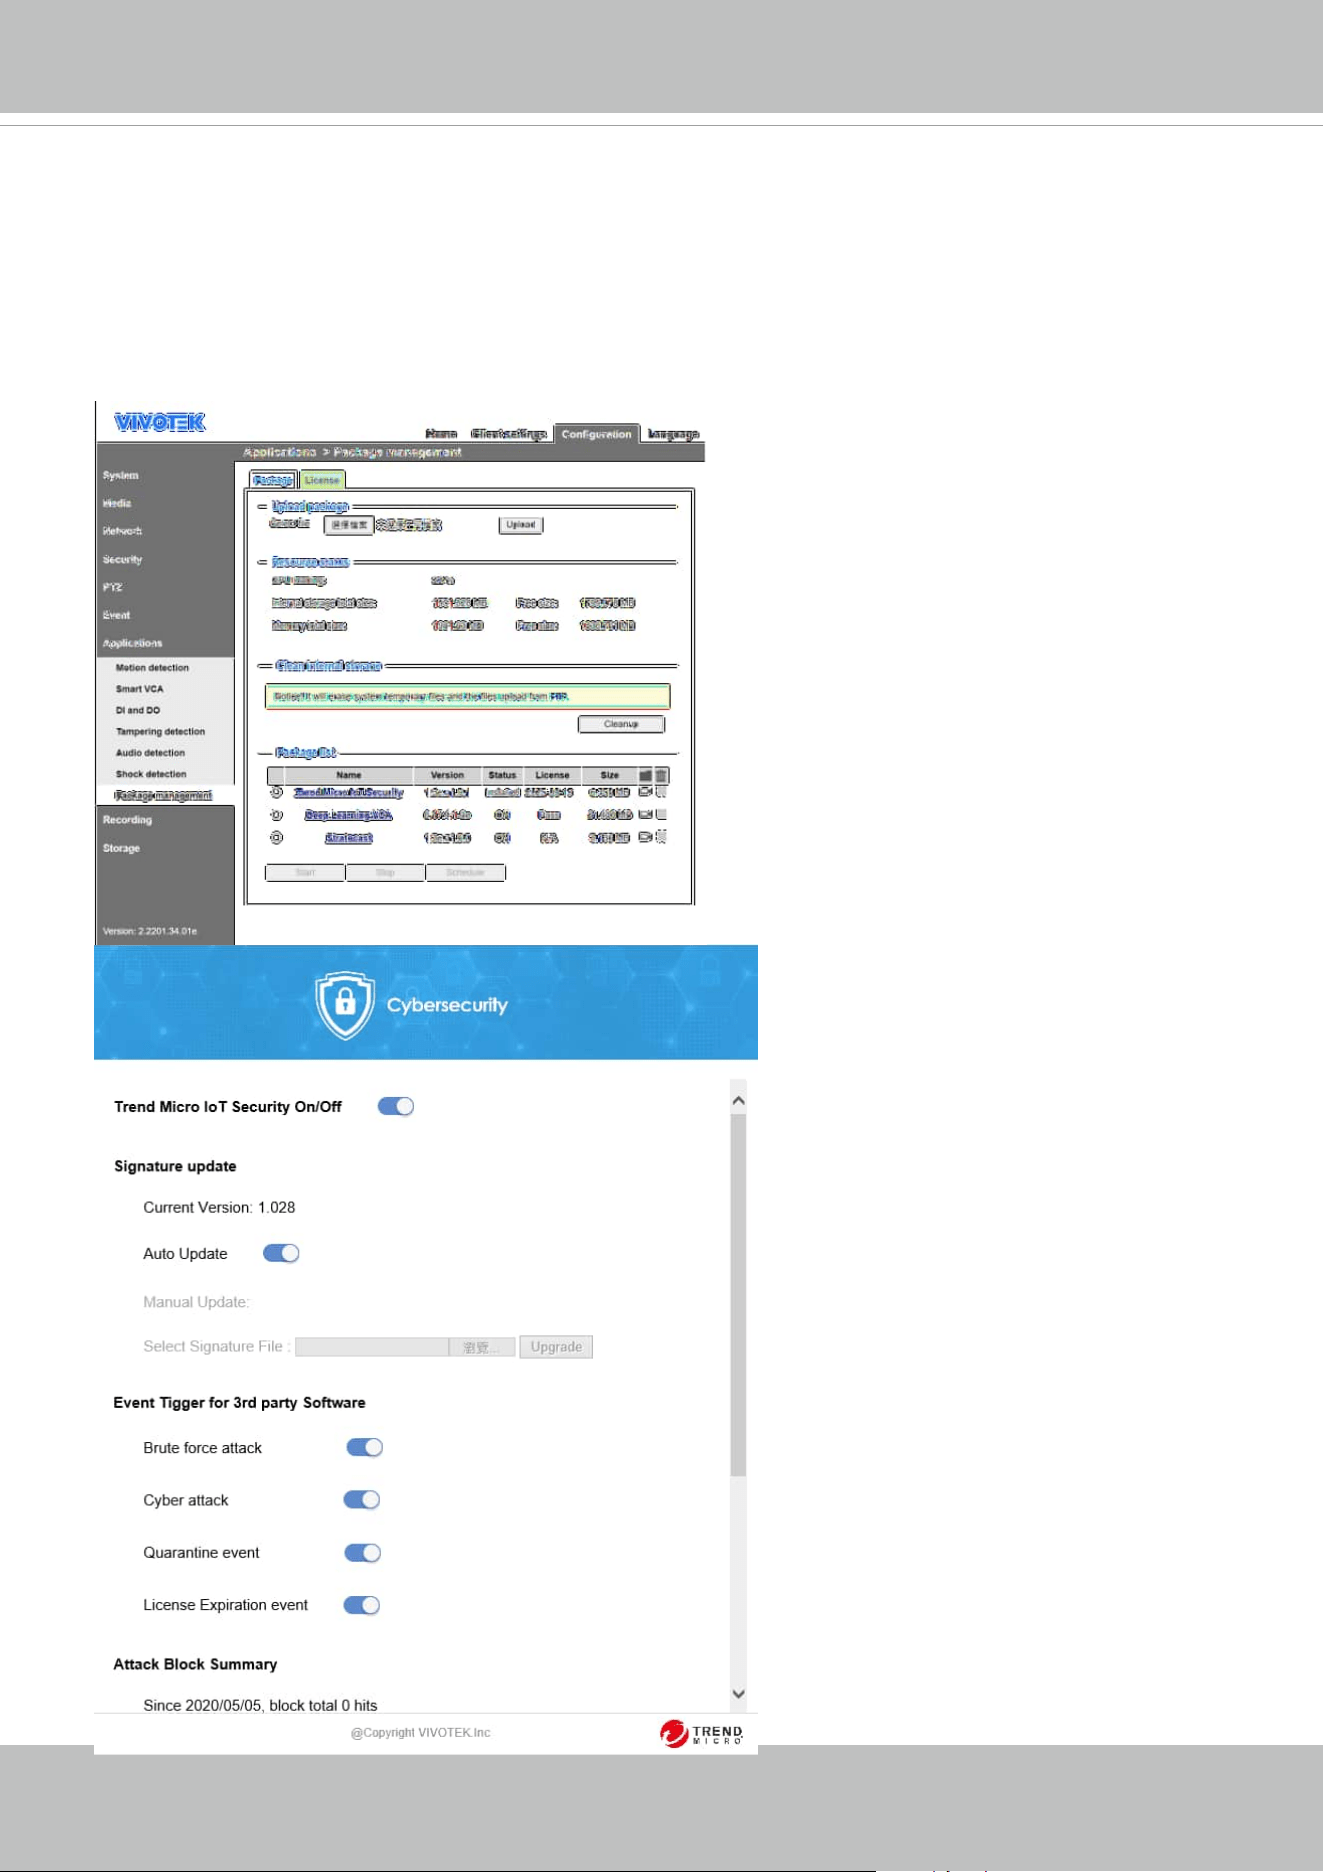
Task: Open the Home tab
Action: tap(441, 434)
